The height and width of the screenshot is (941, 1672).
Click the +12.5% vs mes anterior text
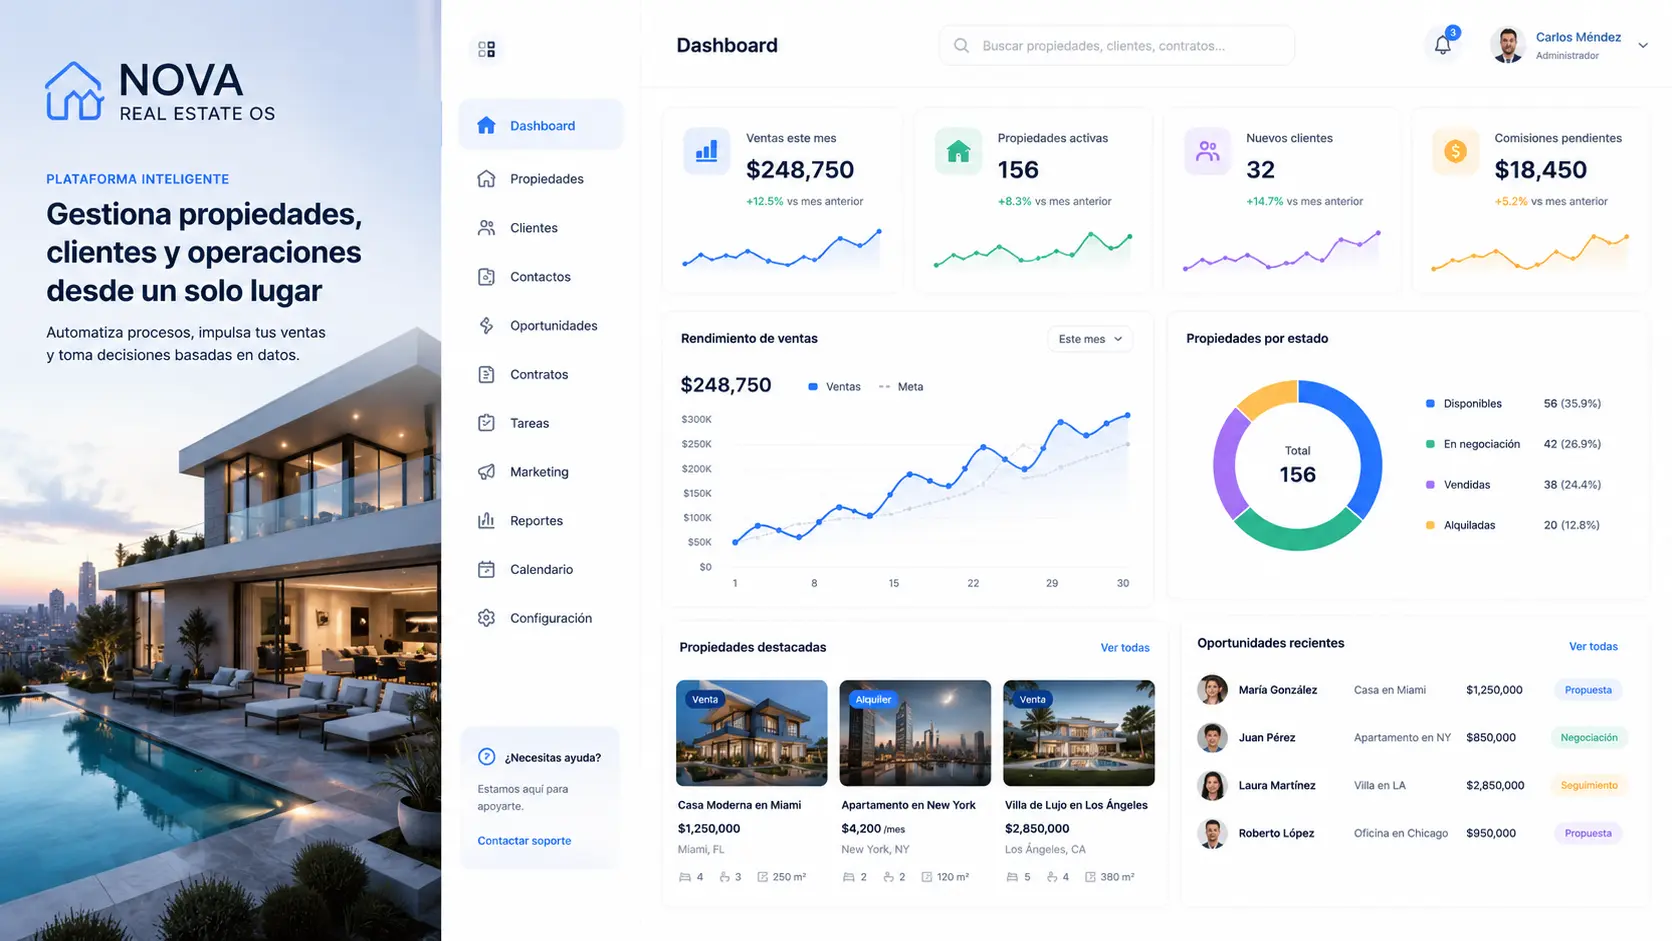804,201
